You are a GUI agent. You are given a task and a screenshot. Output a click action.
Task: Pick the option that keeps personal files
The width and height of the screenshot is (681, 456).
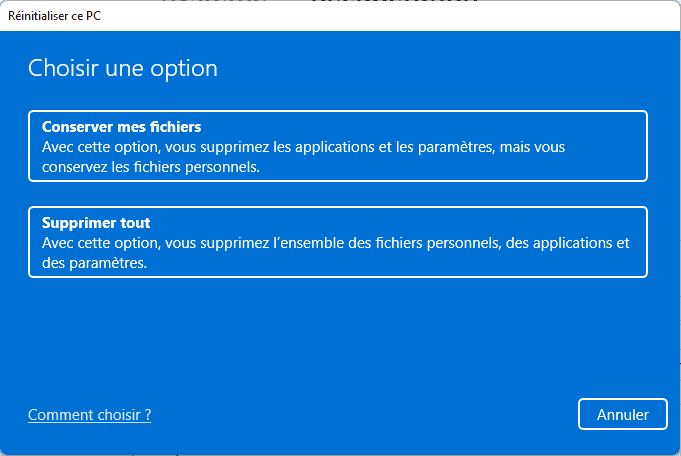(338, 146)
